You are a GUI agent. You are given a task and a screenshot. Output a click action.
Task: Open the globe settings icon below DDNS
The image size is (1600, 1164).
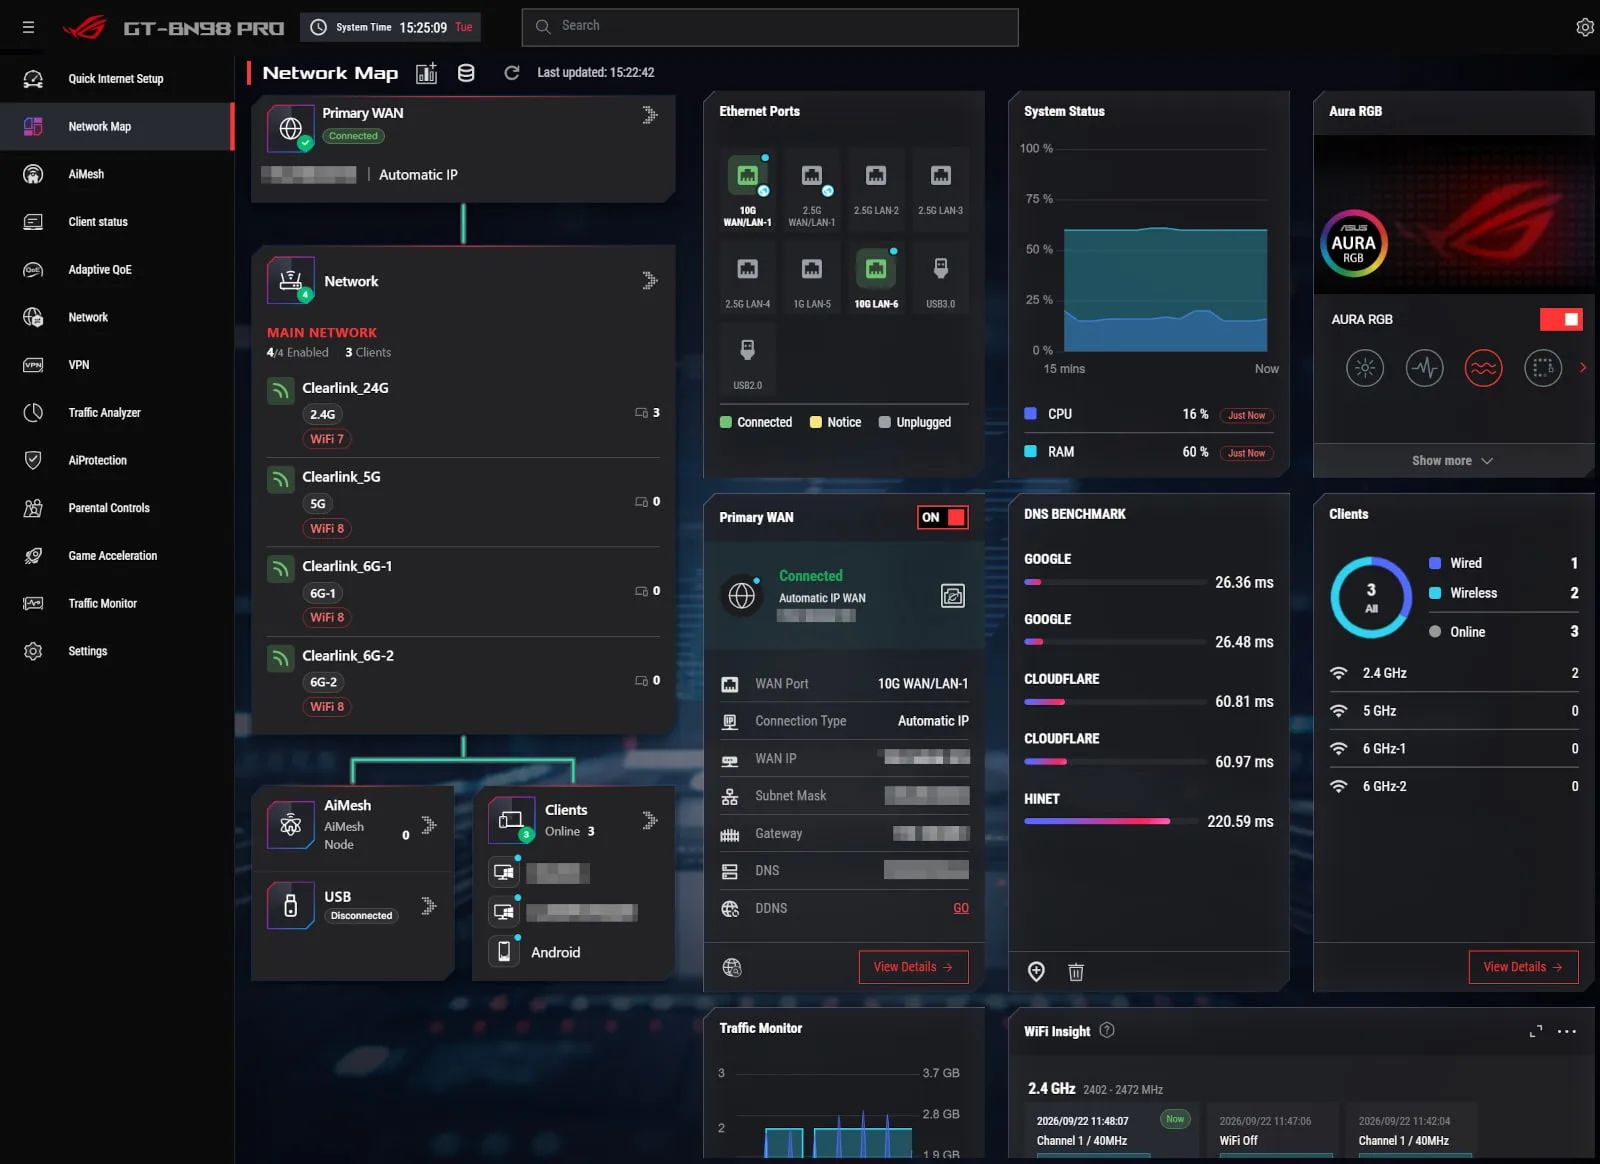[732, 967]
